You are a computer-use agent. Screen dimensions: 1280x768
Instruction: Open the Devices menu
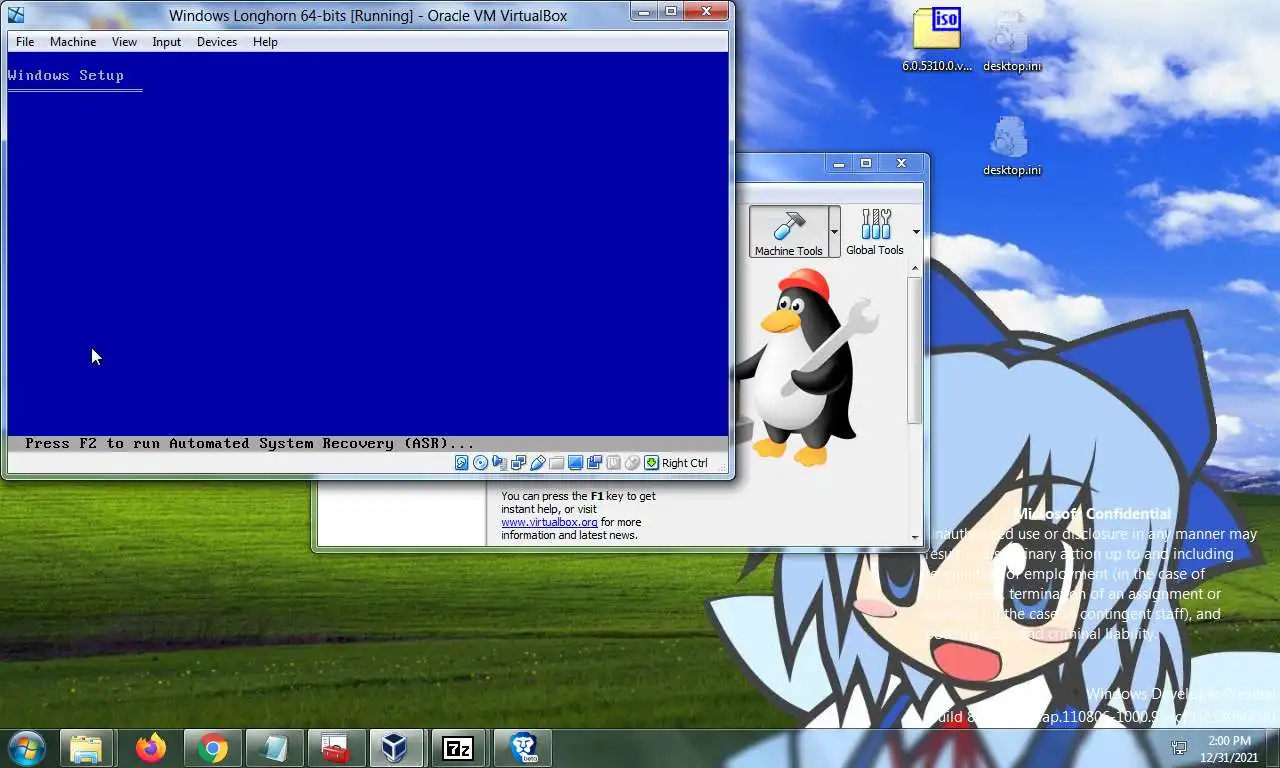click(x=217, y=42)
